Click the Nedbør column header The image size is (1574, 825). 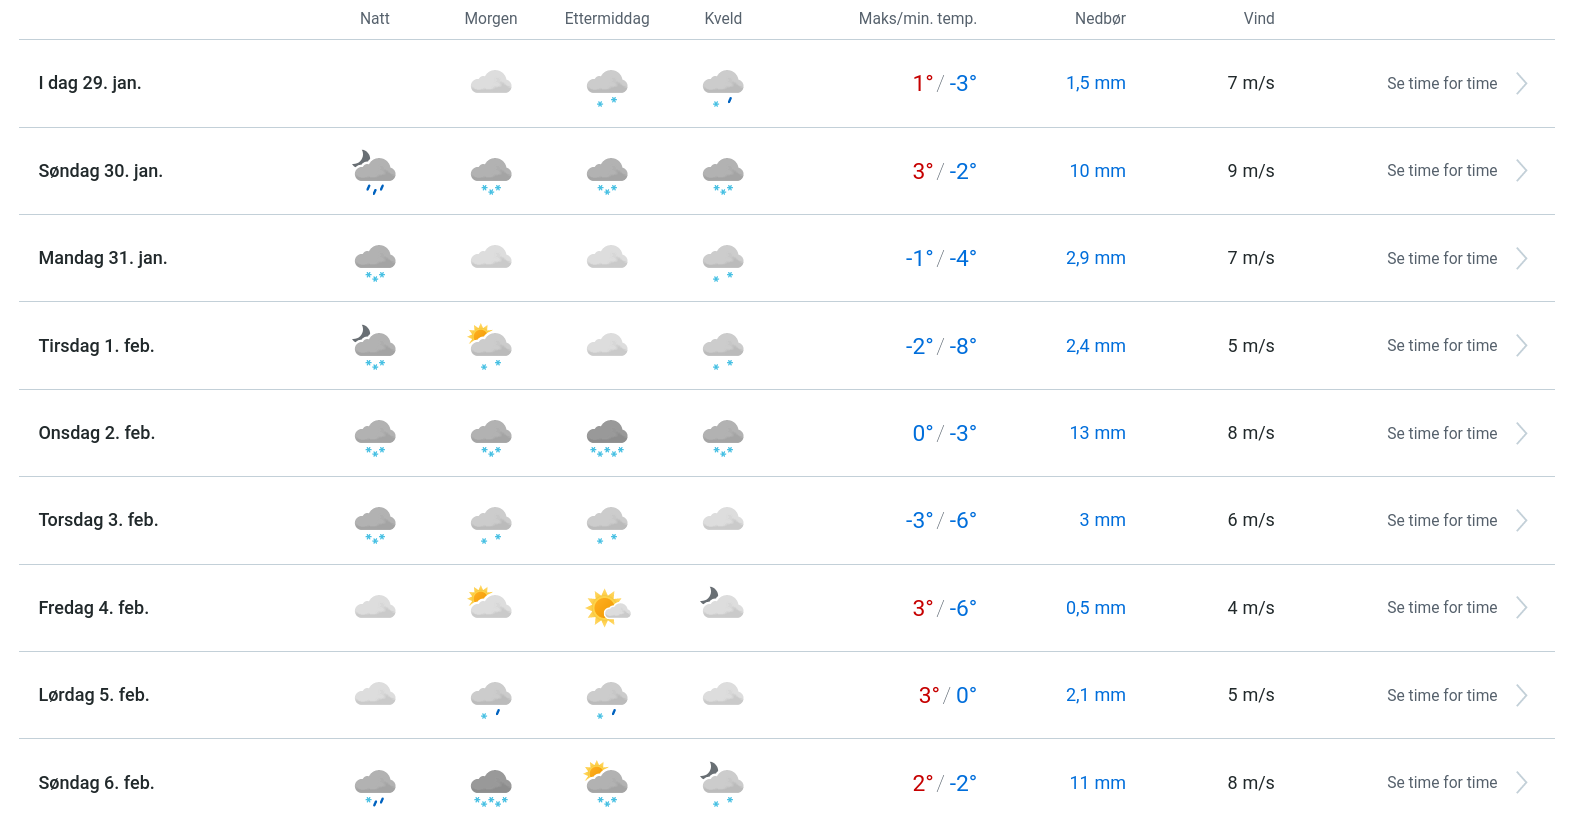tap(1100, 19)
